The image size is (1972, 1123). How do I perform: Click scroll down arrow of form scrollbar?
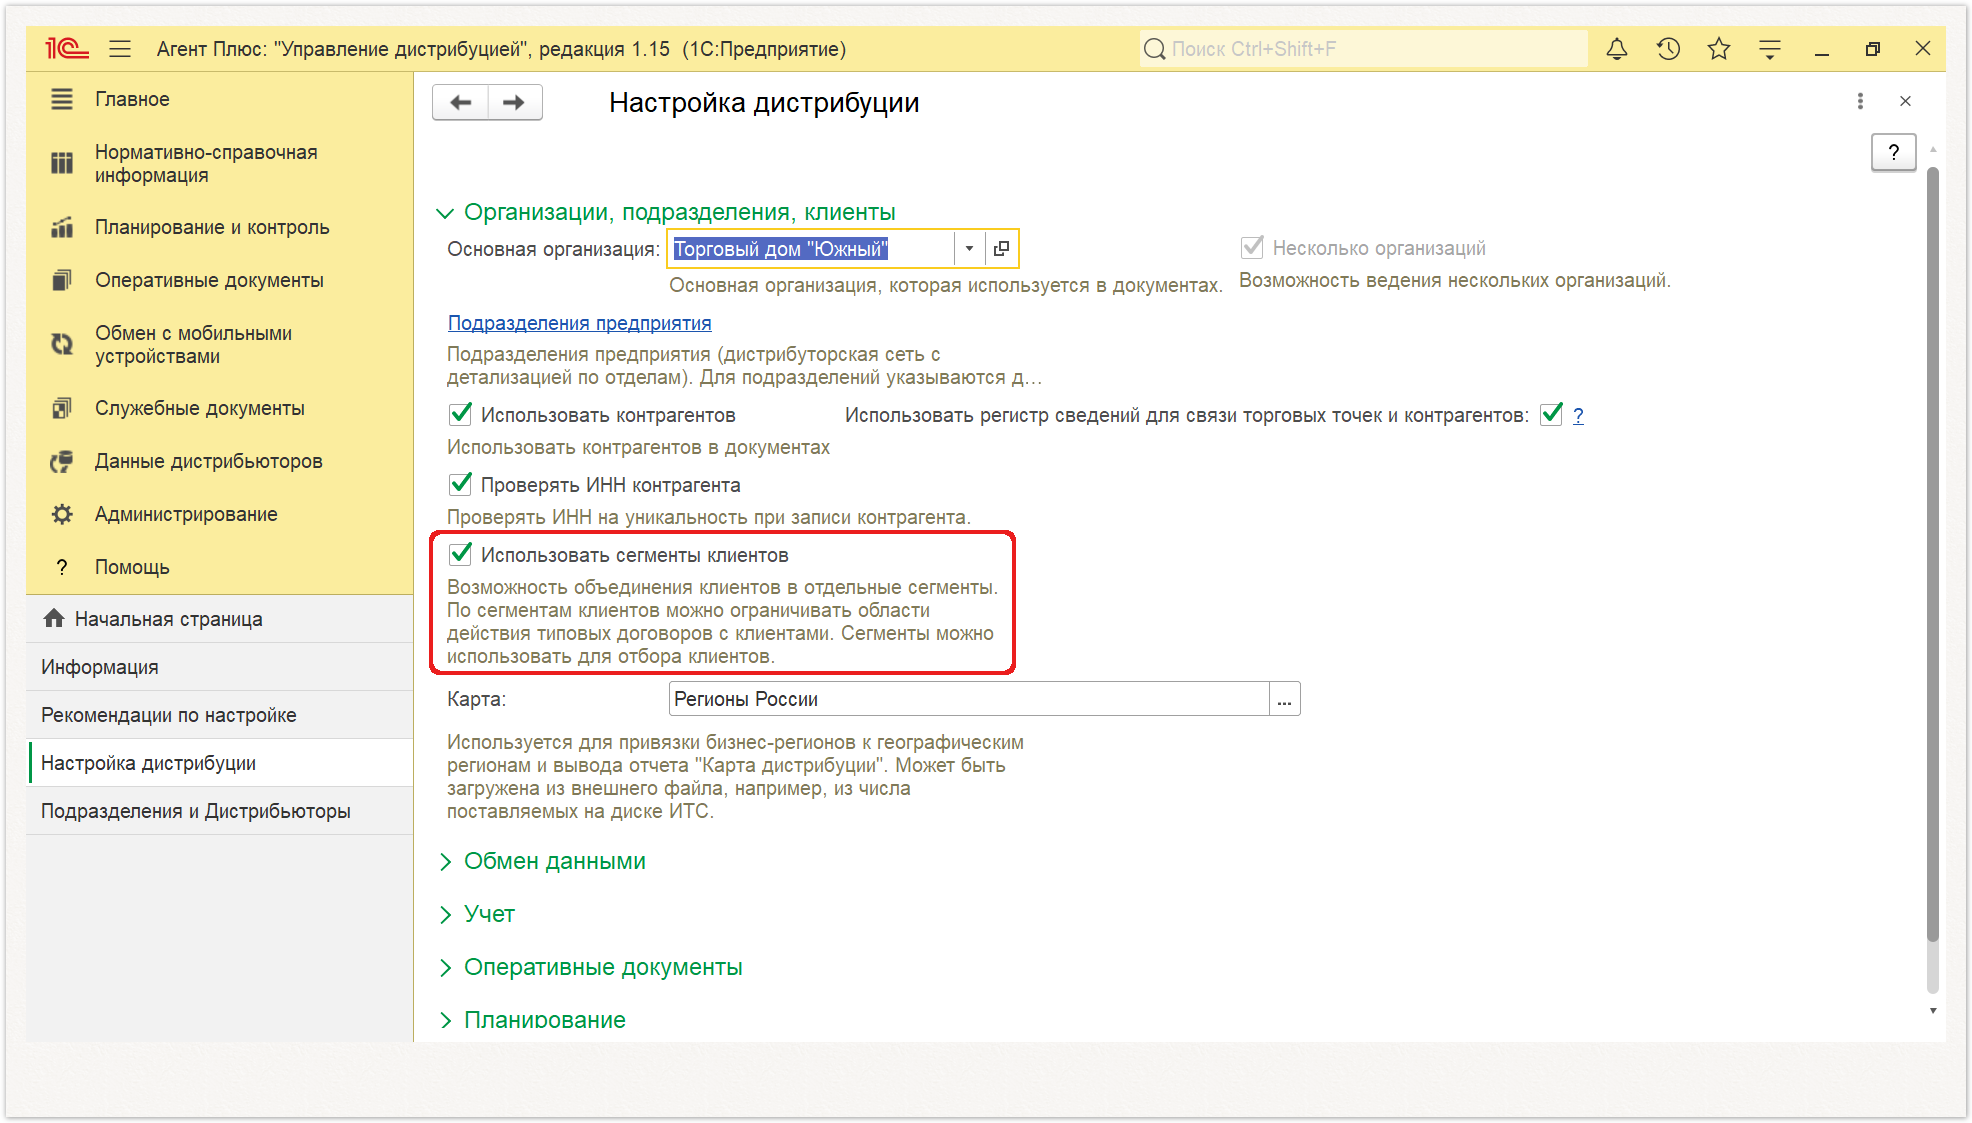[x=1933, y=1011]
